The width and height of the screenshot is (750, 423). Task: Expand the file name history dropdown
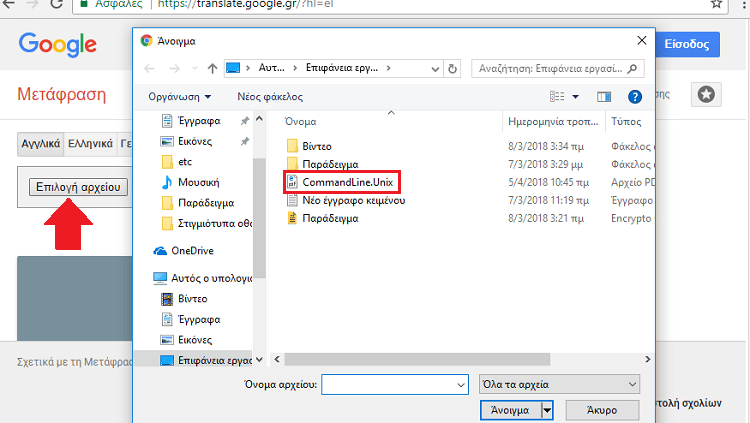461,385
